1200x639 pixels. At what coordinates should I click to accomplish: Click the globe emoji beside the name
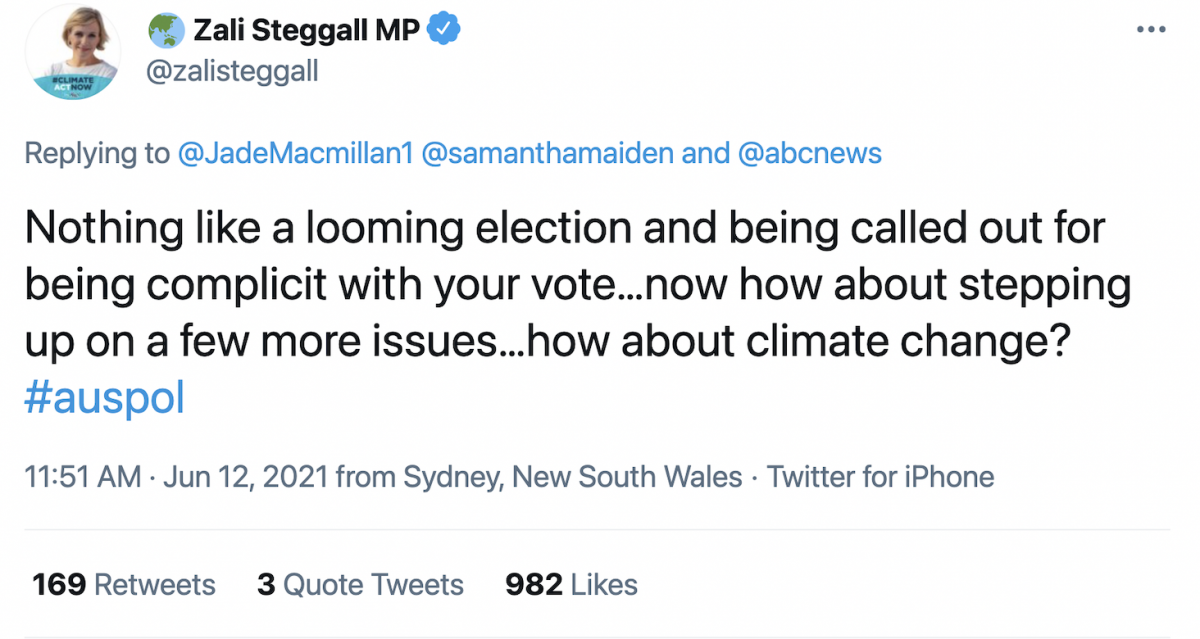(164, 31)
